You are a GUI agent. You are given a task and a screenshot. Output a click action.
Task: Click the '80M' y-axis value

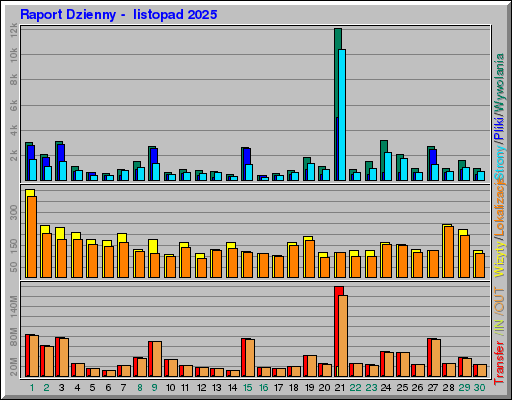[14, 337]
